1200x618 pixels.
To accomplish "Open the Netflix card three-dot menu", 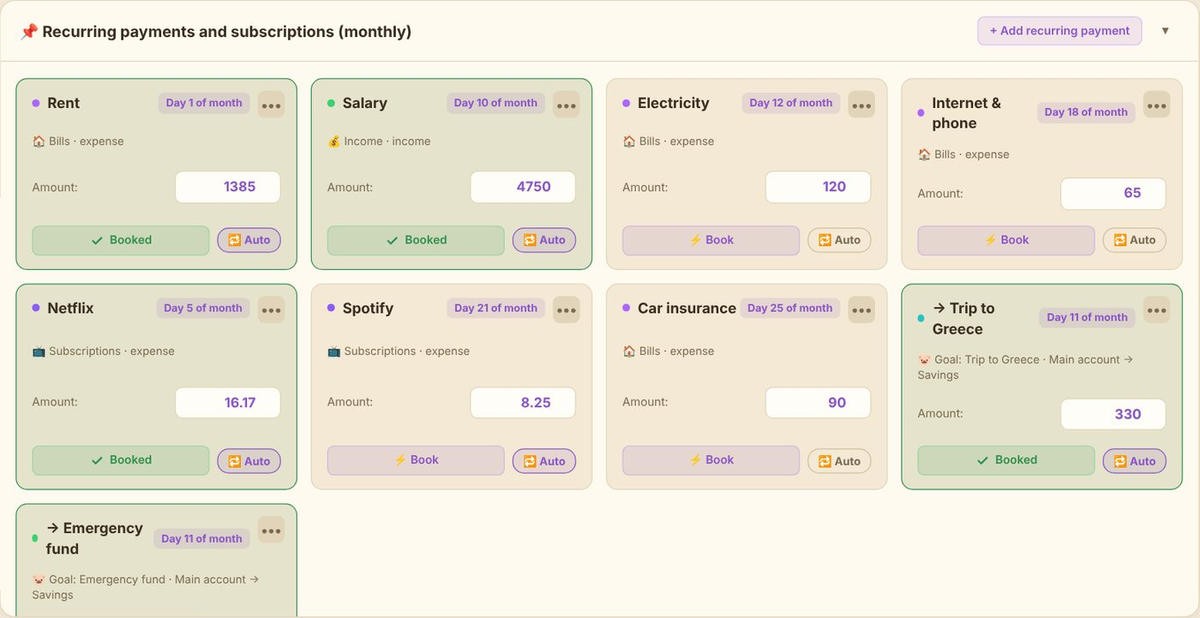I will 271,309.
